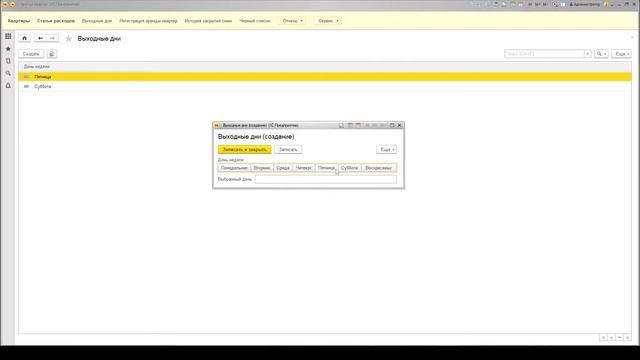Screen dimensions: 640x360
Task: Select the Пятница row in the list
Action: 325,77
